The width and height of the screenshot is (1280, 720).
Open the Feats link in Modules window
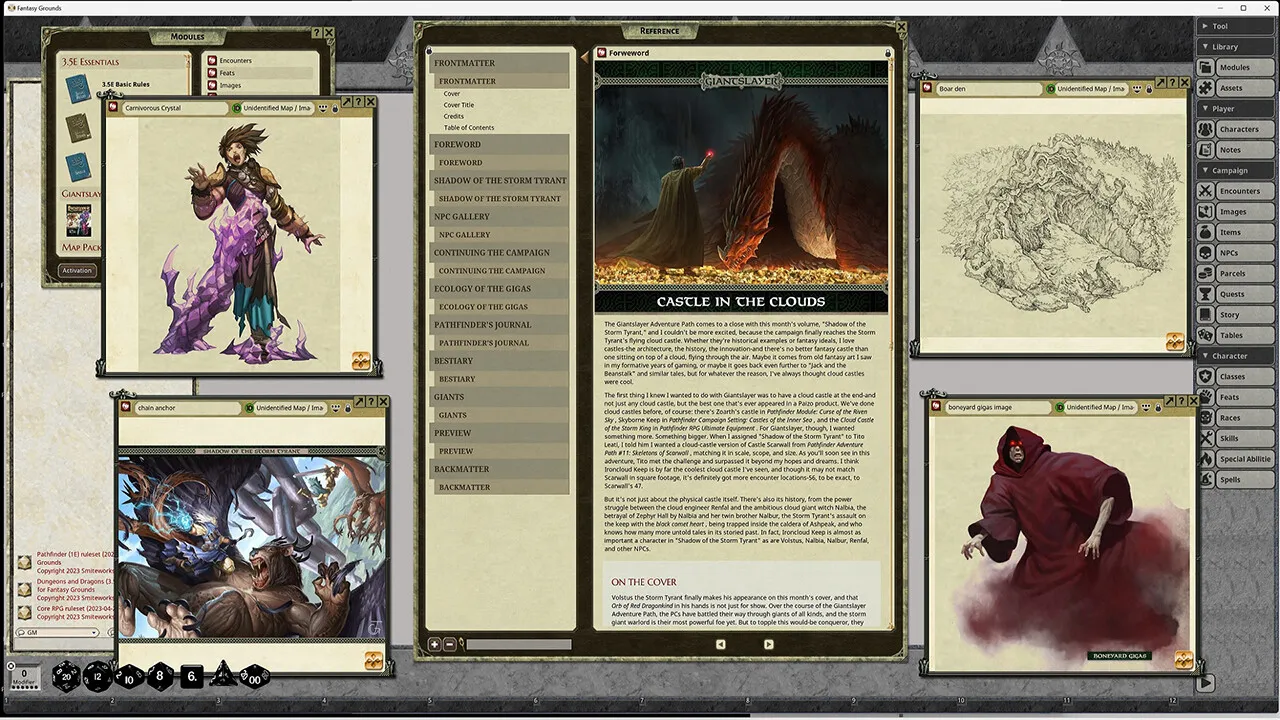[x=227, y=73]
